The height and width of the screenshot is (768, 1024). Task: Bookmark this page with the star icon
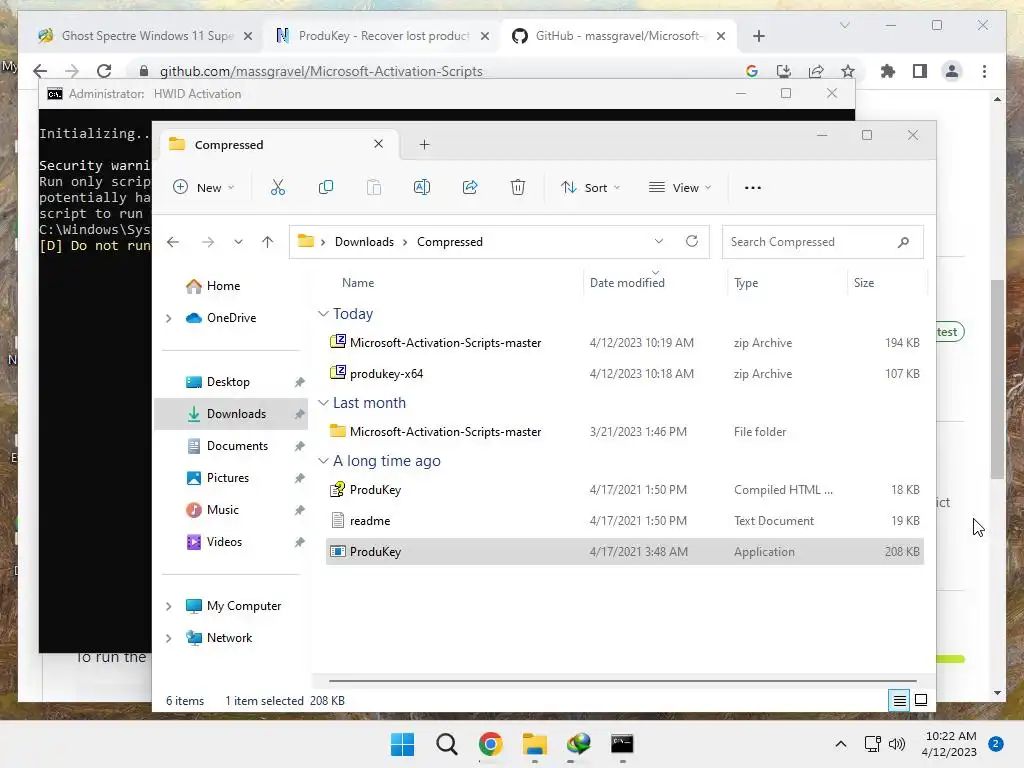click(848, 71)
